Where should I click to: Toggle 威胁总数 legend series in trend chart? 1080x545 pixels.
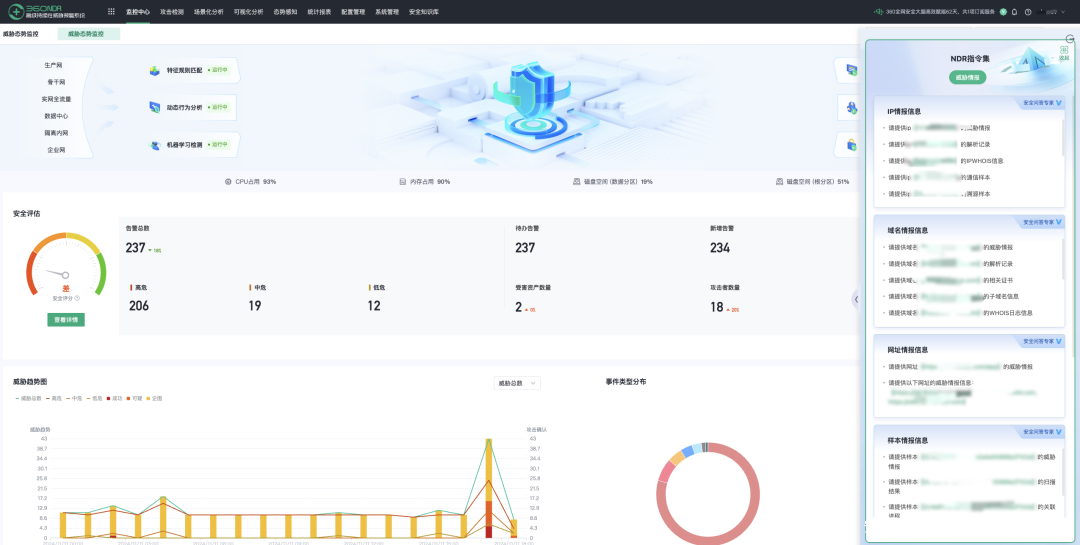click(x=30, y=398)
